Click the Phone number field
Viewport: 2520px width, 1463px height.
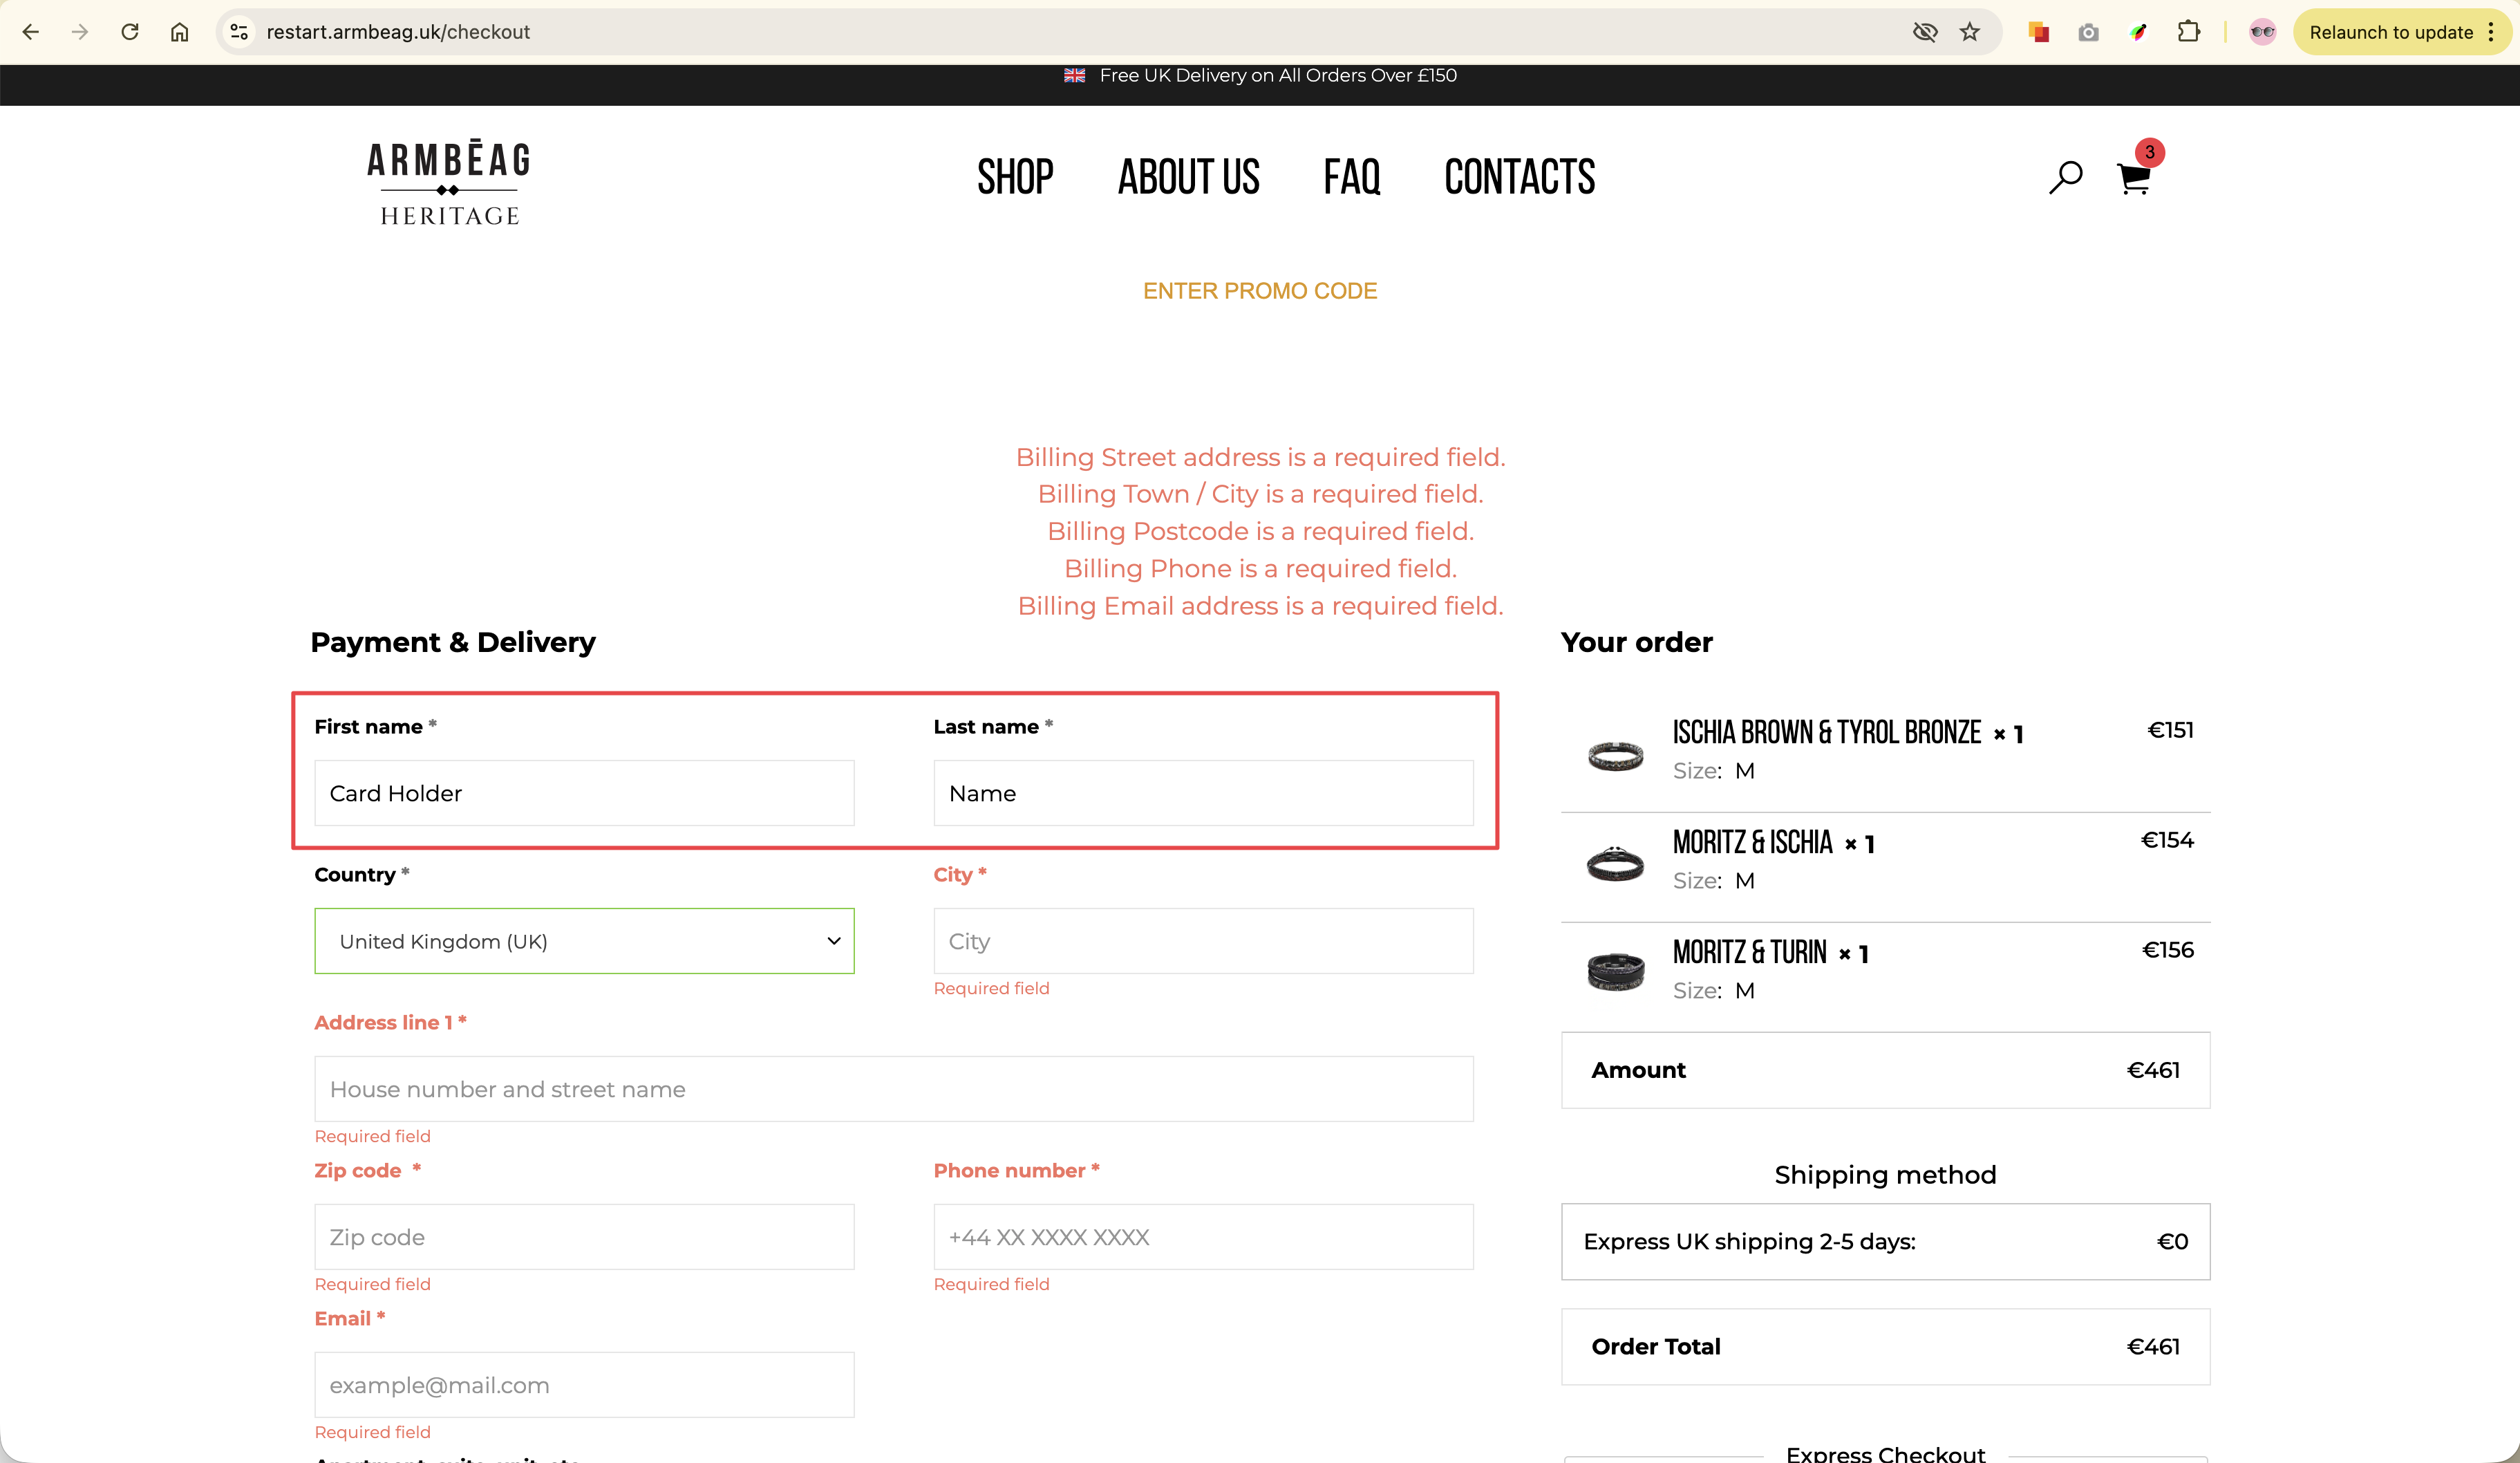[x=1203, y=1237]
